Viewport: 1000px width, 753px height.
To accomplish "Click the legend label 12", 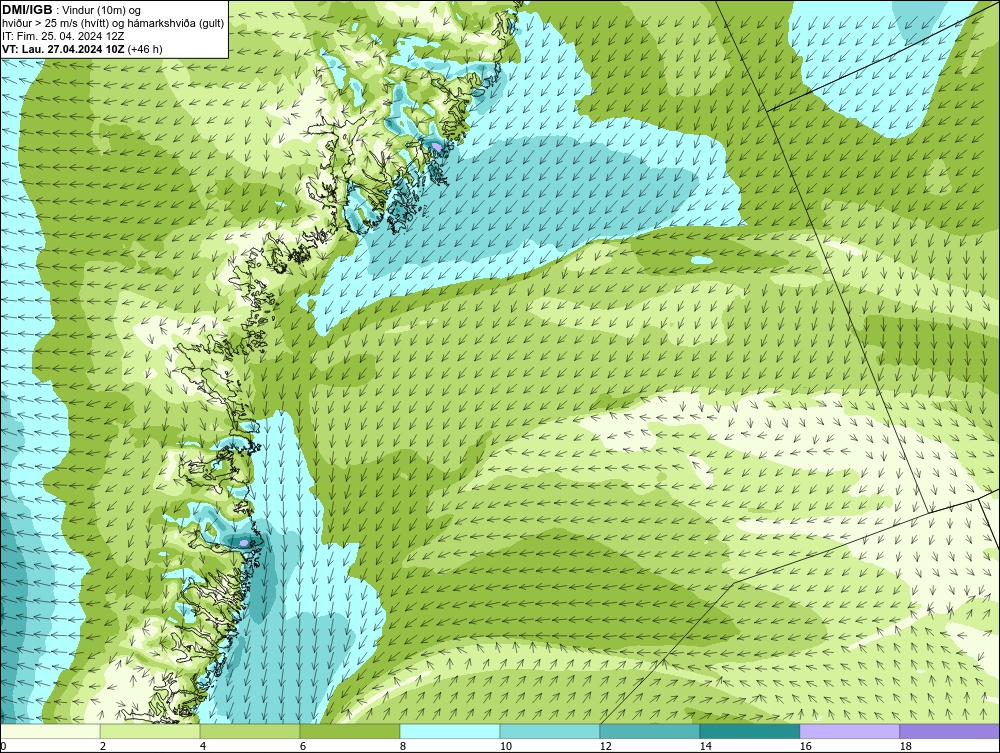I will pyautogui.click(x=605, y=746).
